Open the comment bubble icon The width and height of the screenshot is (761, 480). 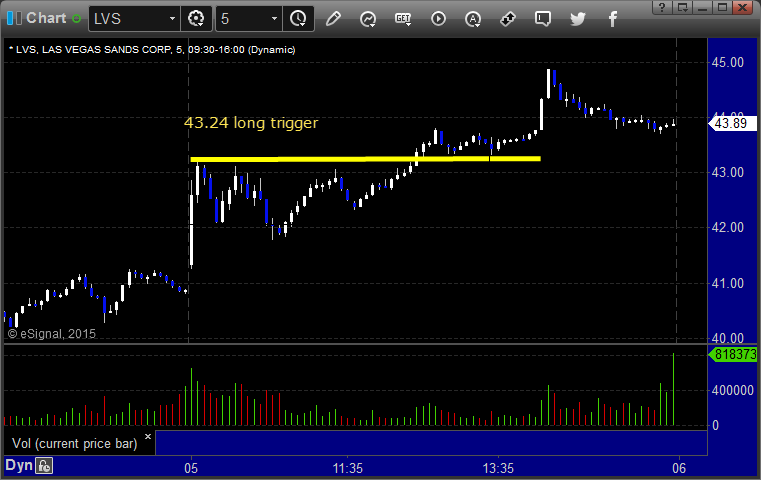pos(543,19)
